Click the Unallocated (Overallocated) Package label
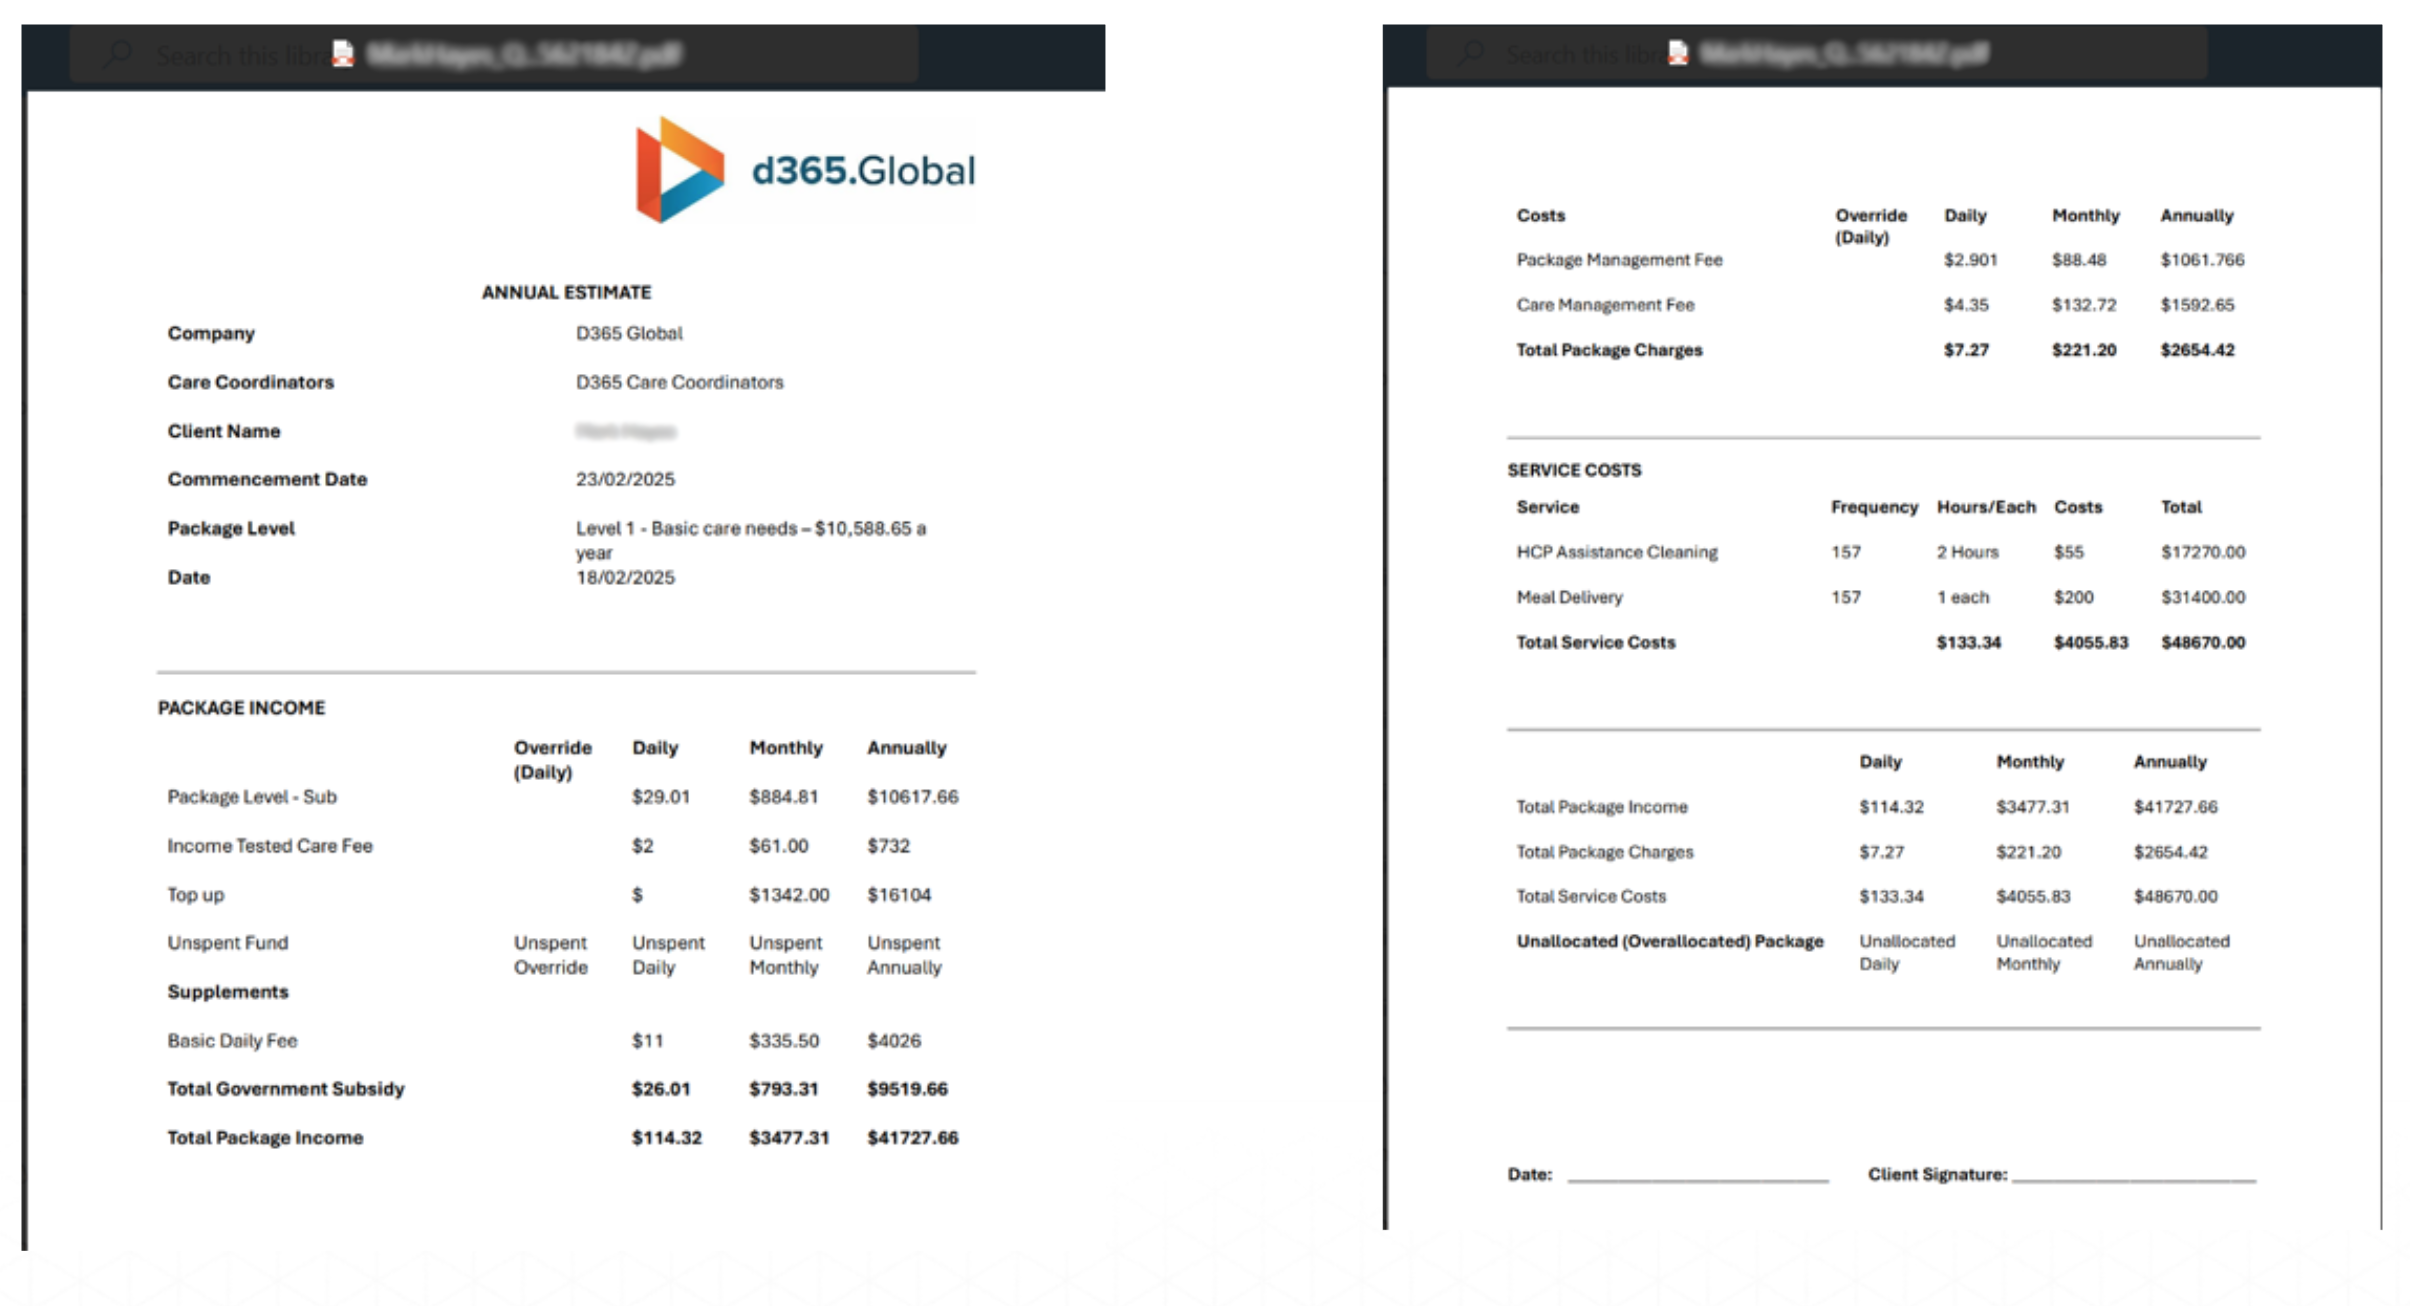Screen dimensions: 2410x1306 pos(1669,941)
